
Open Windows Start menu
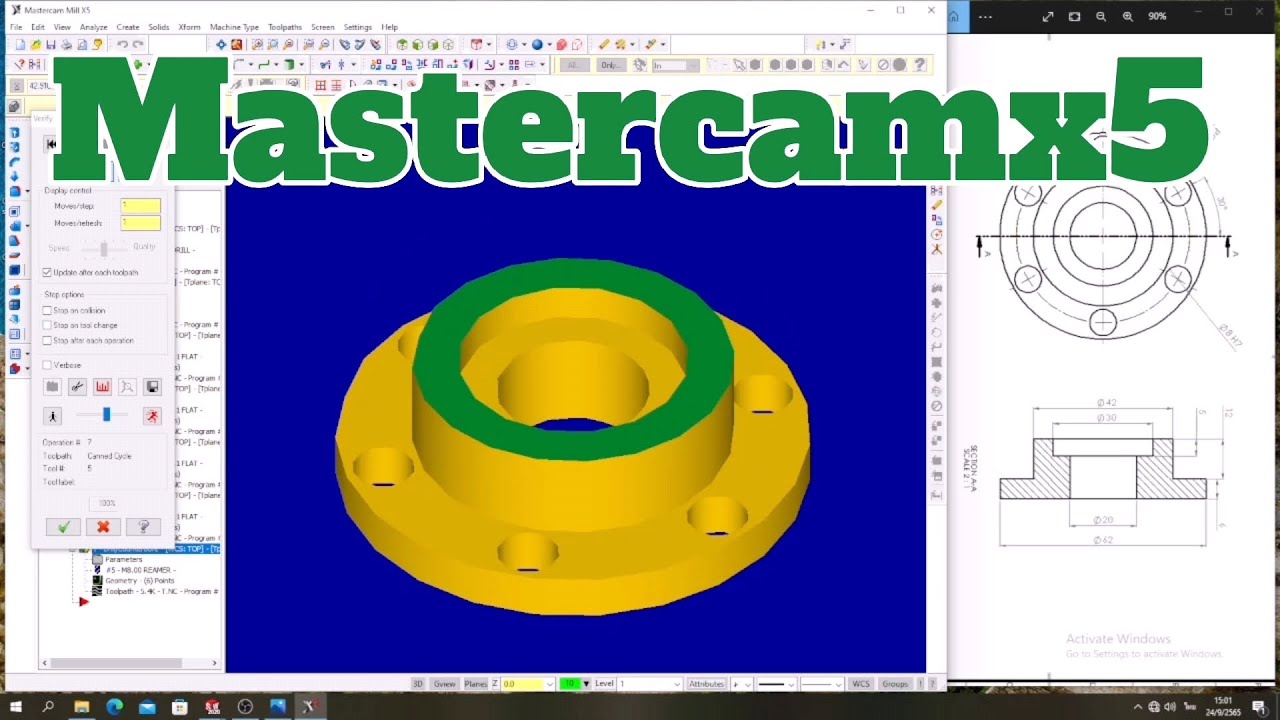coord(16,707)
